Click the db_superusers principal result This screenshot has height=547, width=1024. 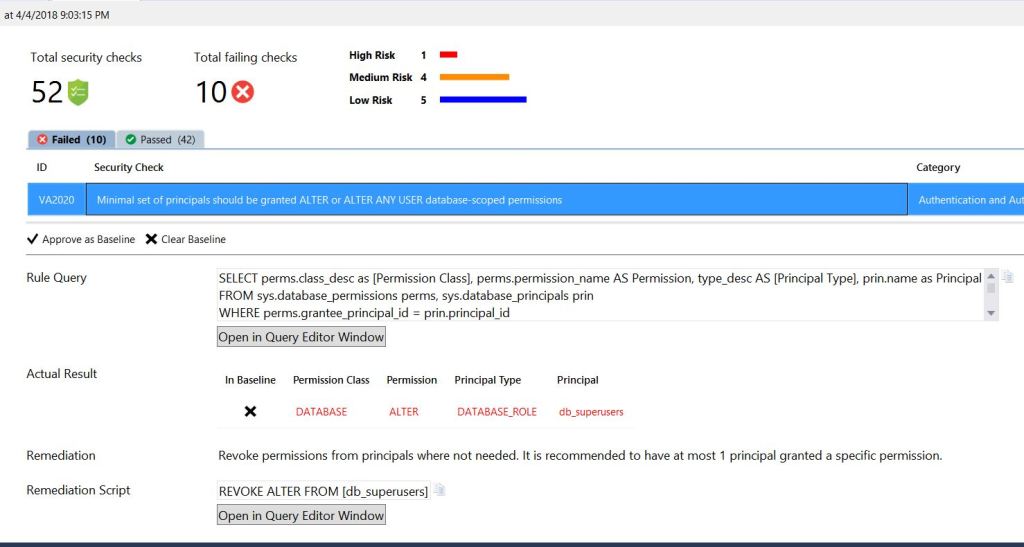pos(591,411)
